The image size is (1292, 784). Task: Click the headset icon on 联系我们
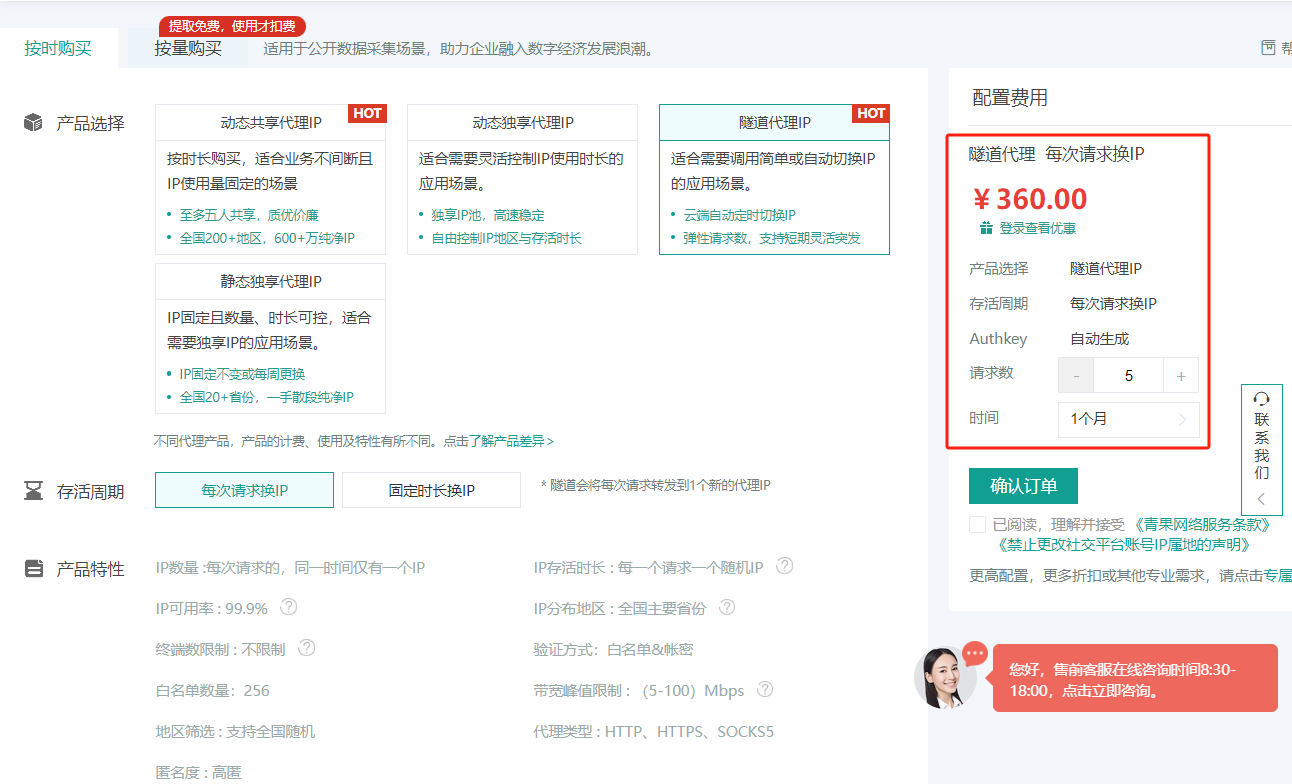point(1261,398)
